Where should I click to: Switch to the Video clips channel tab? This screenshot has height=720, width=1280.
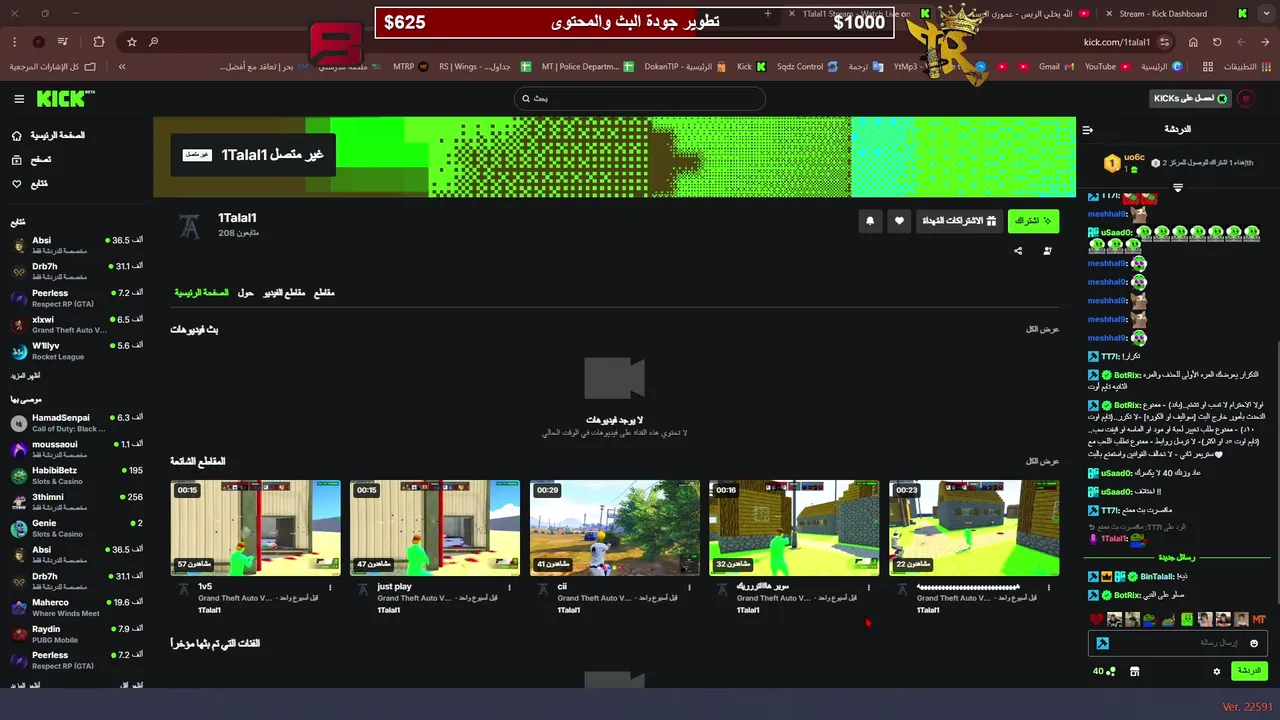pyautogui.click(x=284, y=293)
